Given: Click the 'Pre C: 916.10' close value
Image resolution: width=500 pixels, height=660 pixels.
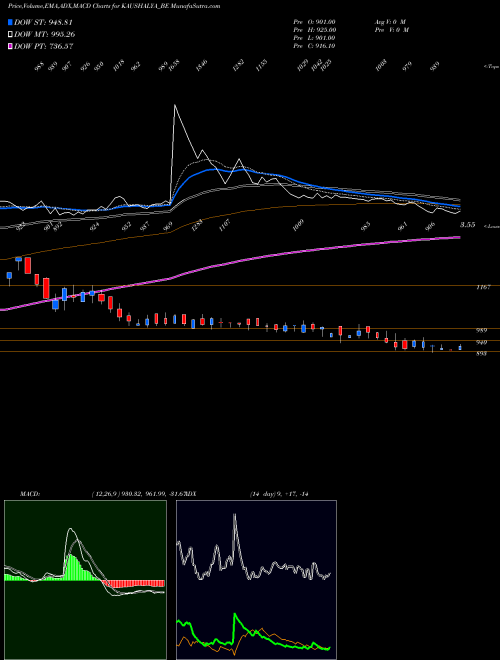Looking at the screenshot, I should pos(314,46).
